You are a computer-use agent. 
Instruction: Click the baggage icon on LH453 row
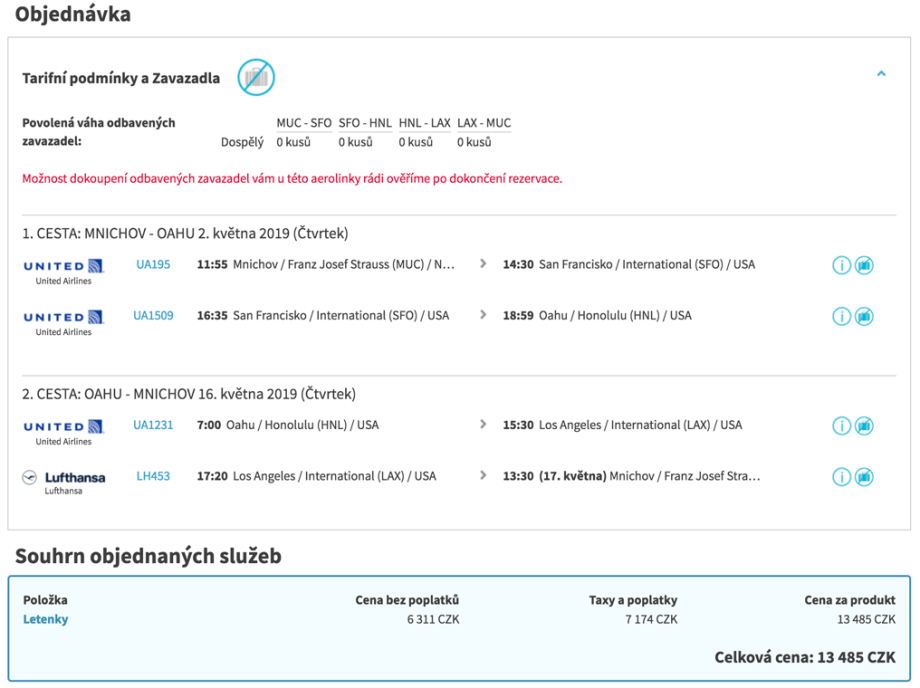pos(864,477)
